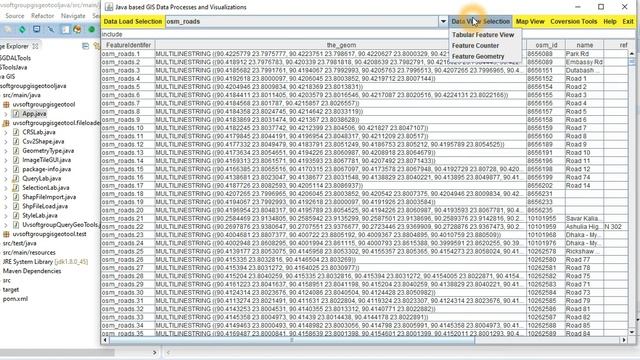Image resolution: width=640 pixels, height=360 pixels.
Task: Click the the_geom column header
Action: [341, 45]
